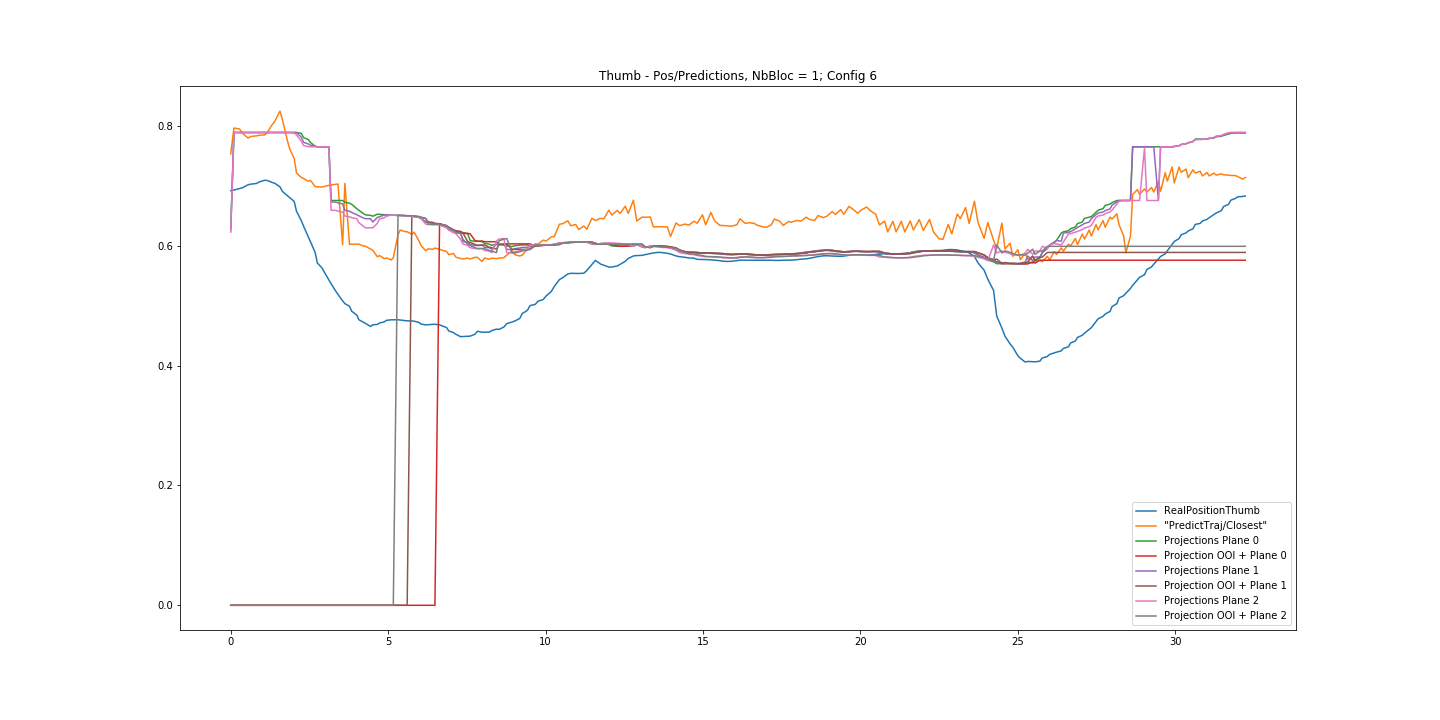Click the orange line swatch in the legend
Viewport: 1440px width, 720px height.
coord(1147,525)
